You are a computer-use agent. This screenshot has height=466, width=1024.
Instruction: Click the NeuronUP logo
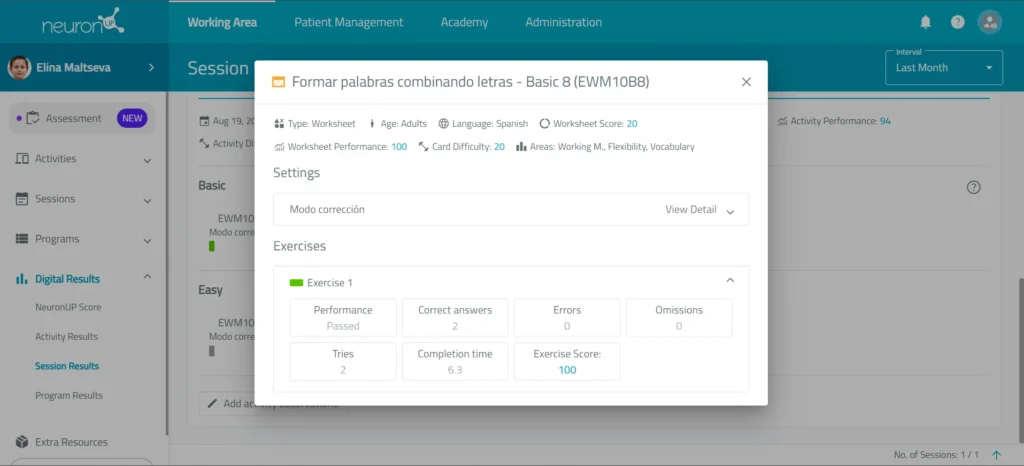(84, 22)
